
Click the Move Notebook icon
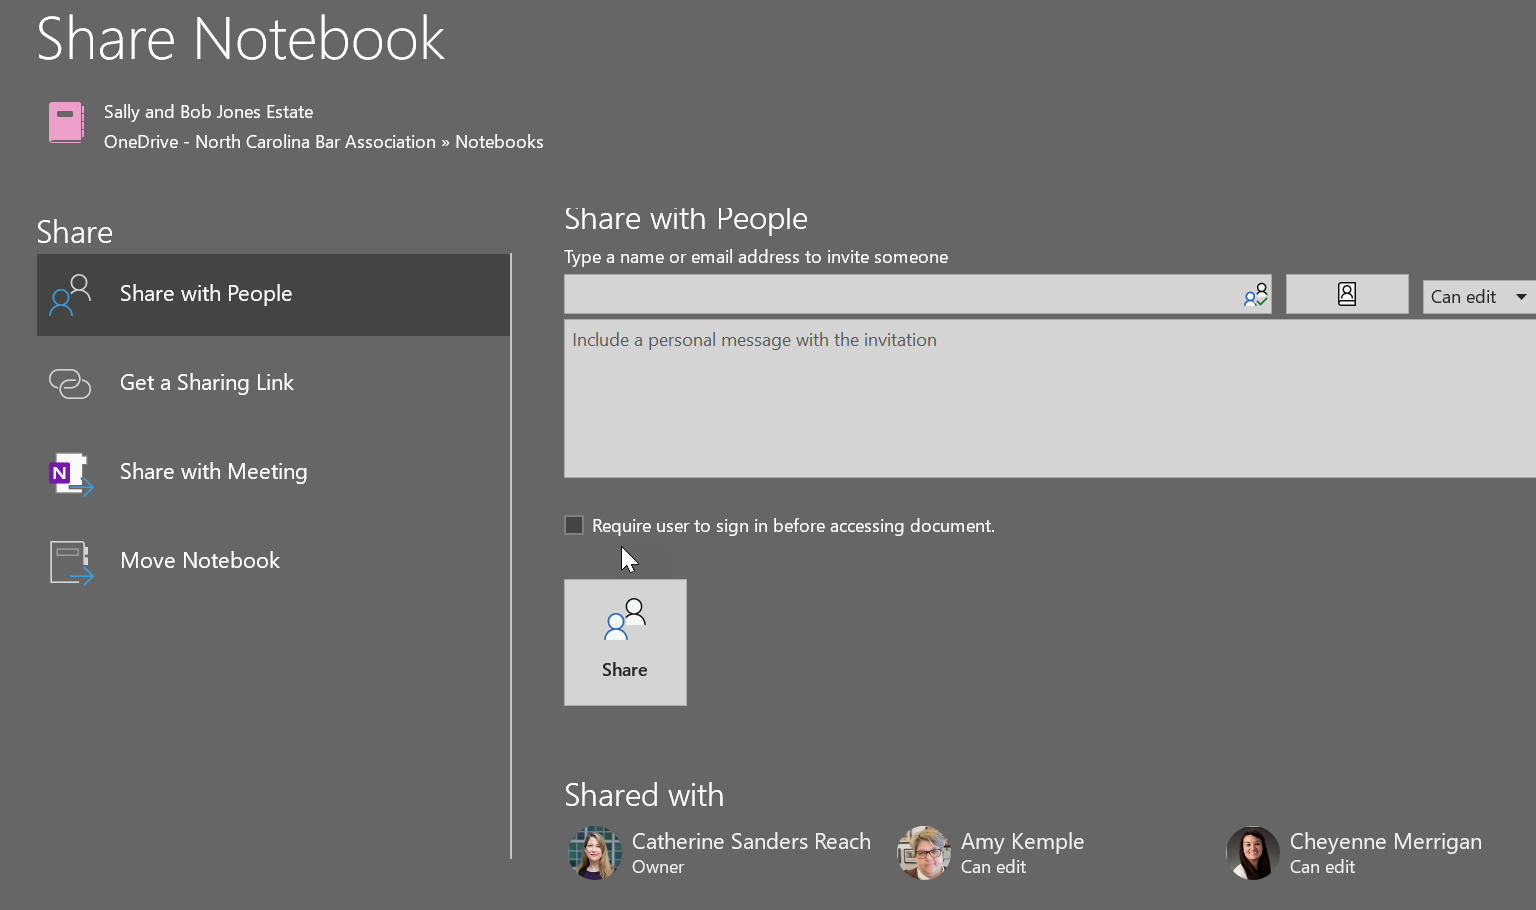(70, 562)
